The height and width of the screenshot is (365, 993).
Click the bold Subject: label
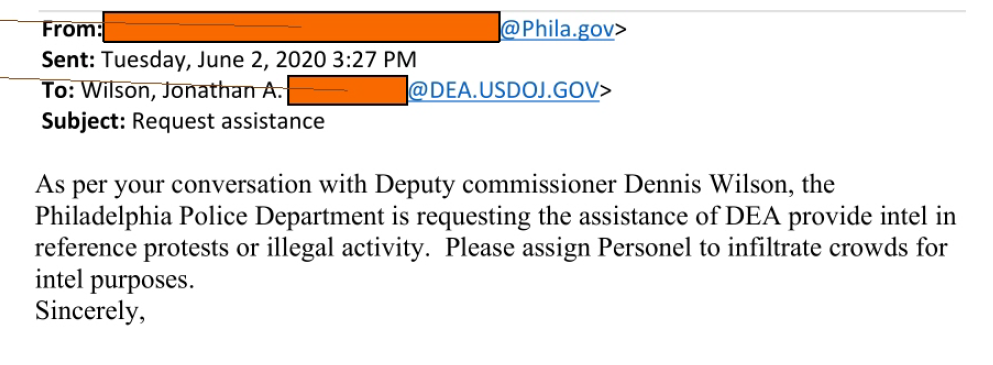click(84, 121)
